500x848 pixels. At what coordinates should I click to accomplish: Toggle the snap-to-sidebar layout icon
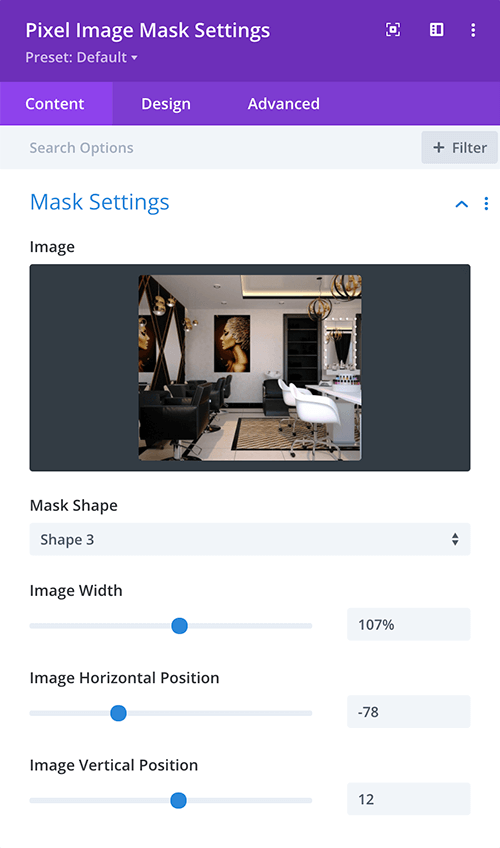pyautogui.click(x=437, y=30)
